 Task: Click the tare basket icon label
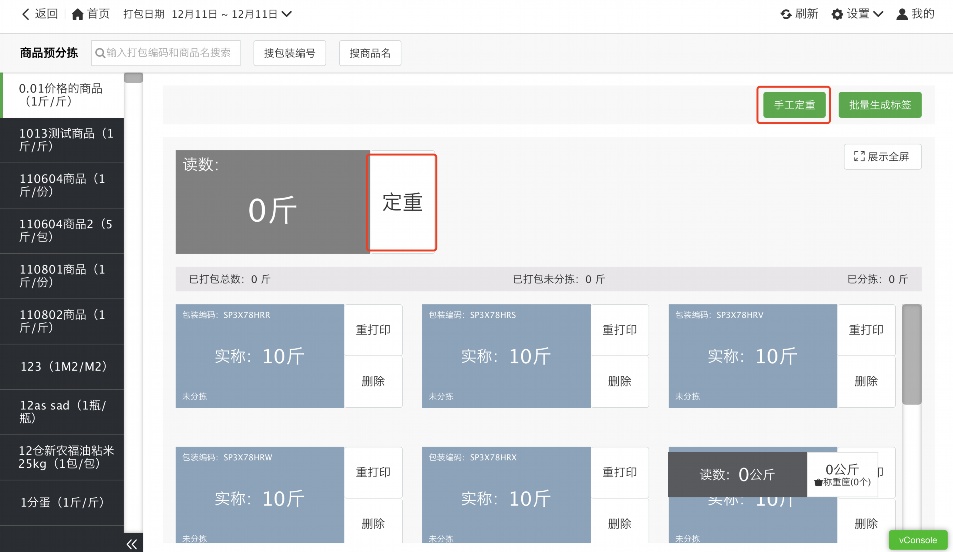pyautogui.click(x=819, y=482)
